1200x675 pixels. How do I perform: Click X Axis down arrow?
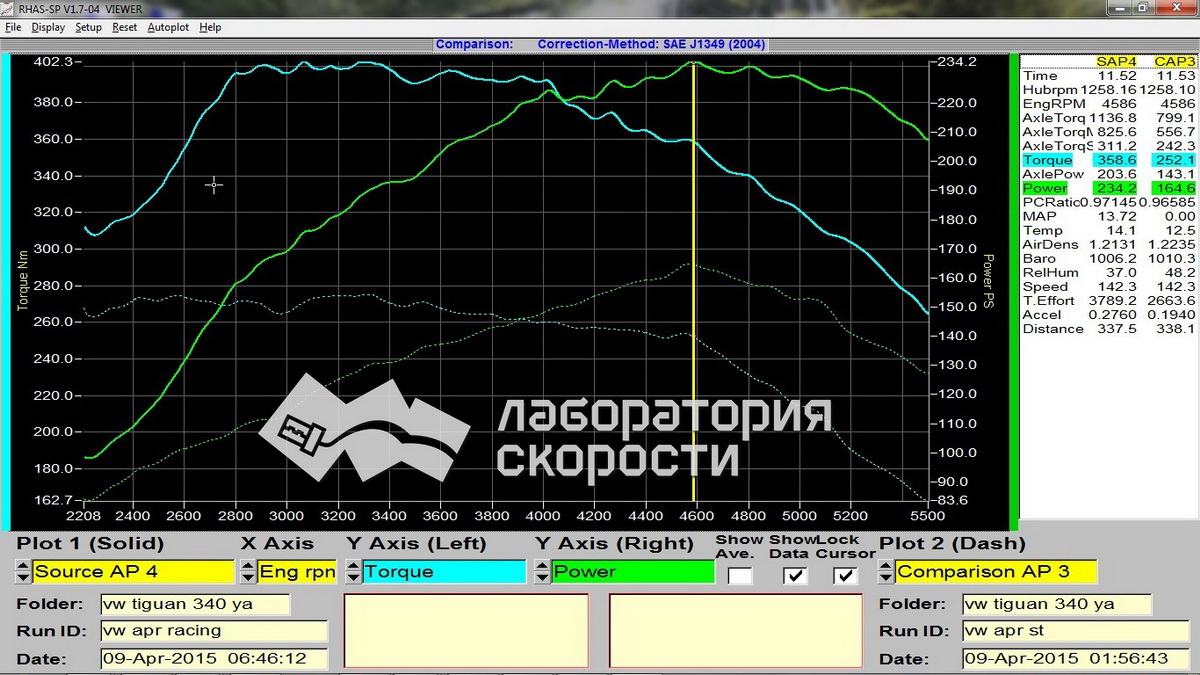(x=248, y=578)
